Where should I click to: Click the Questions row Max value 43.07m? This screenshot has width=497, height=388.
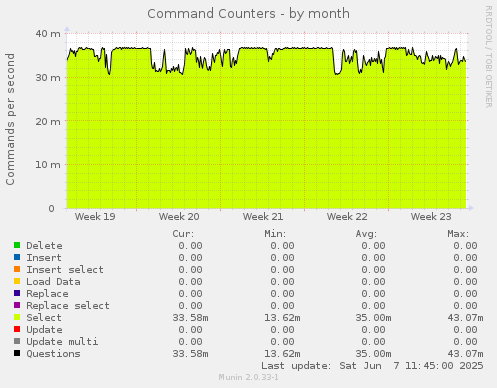pos(465,354)
